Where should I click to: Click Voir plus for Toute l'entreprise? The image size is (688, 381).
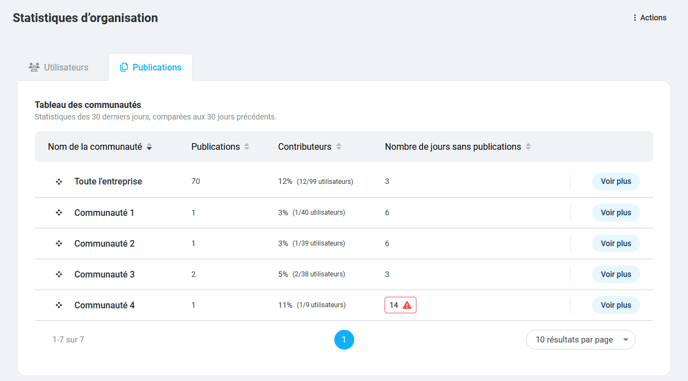(616, 181)
